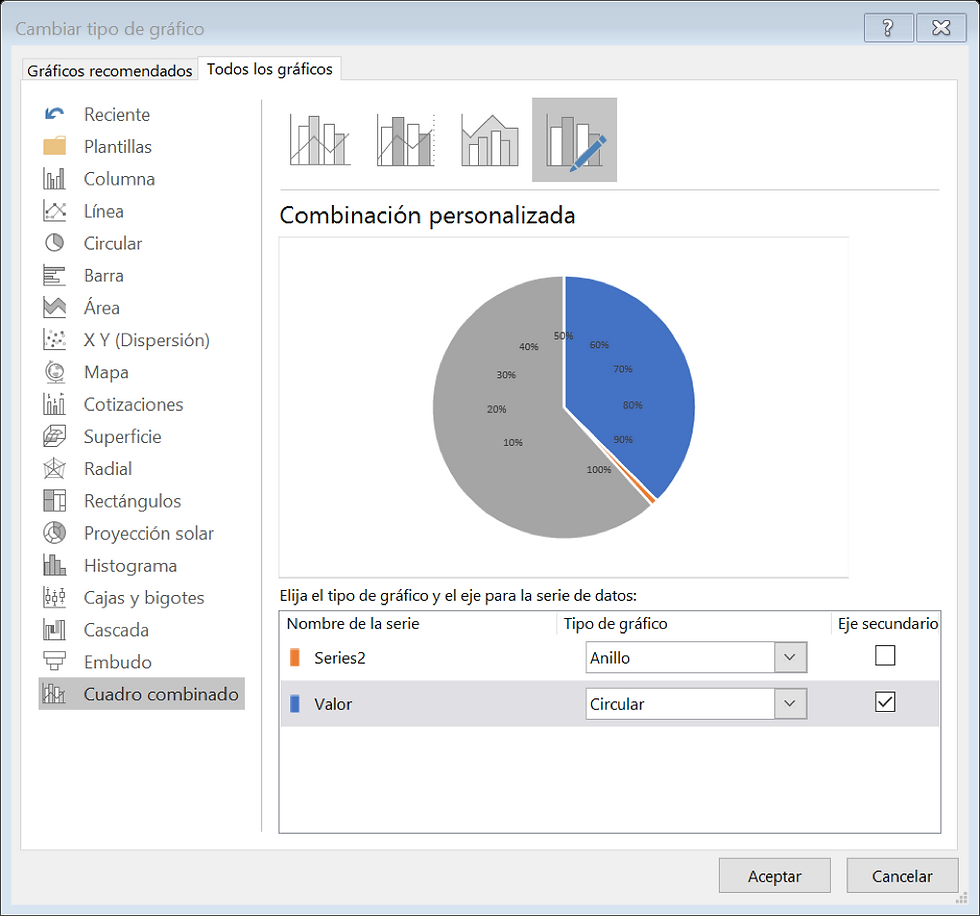Select the Cuadro combinado combo icon
Screen dimensions: 980x916
click(54, 694)
